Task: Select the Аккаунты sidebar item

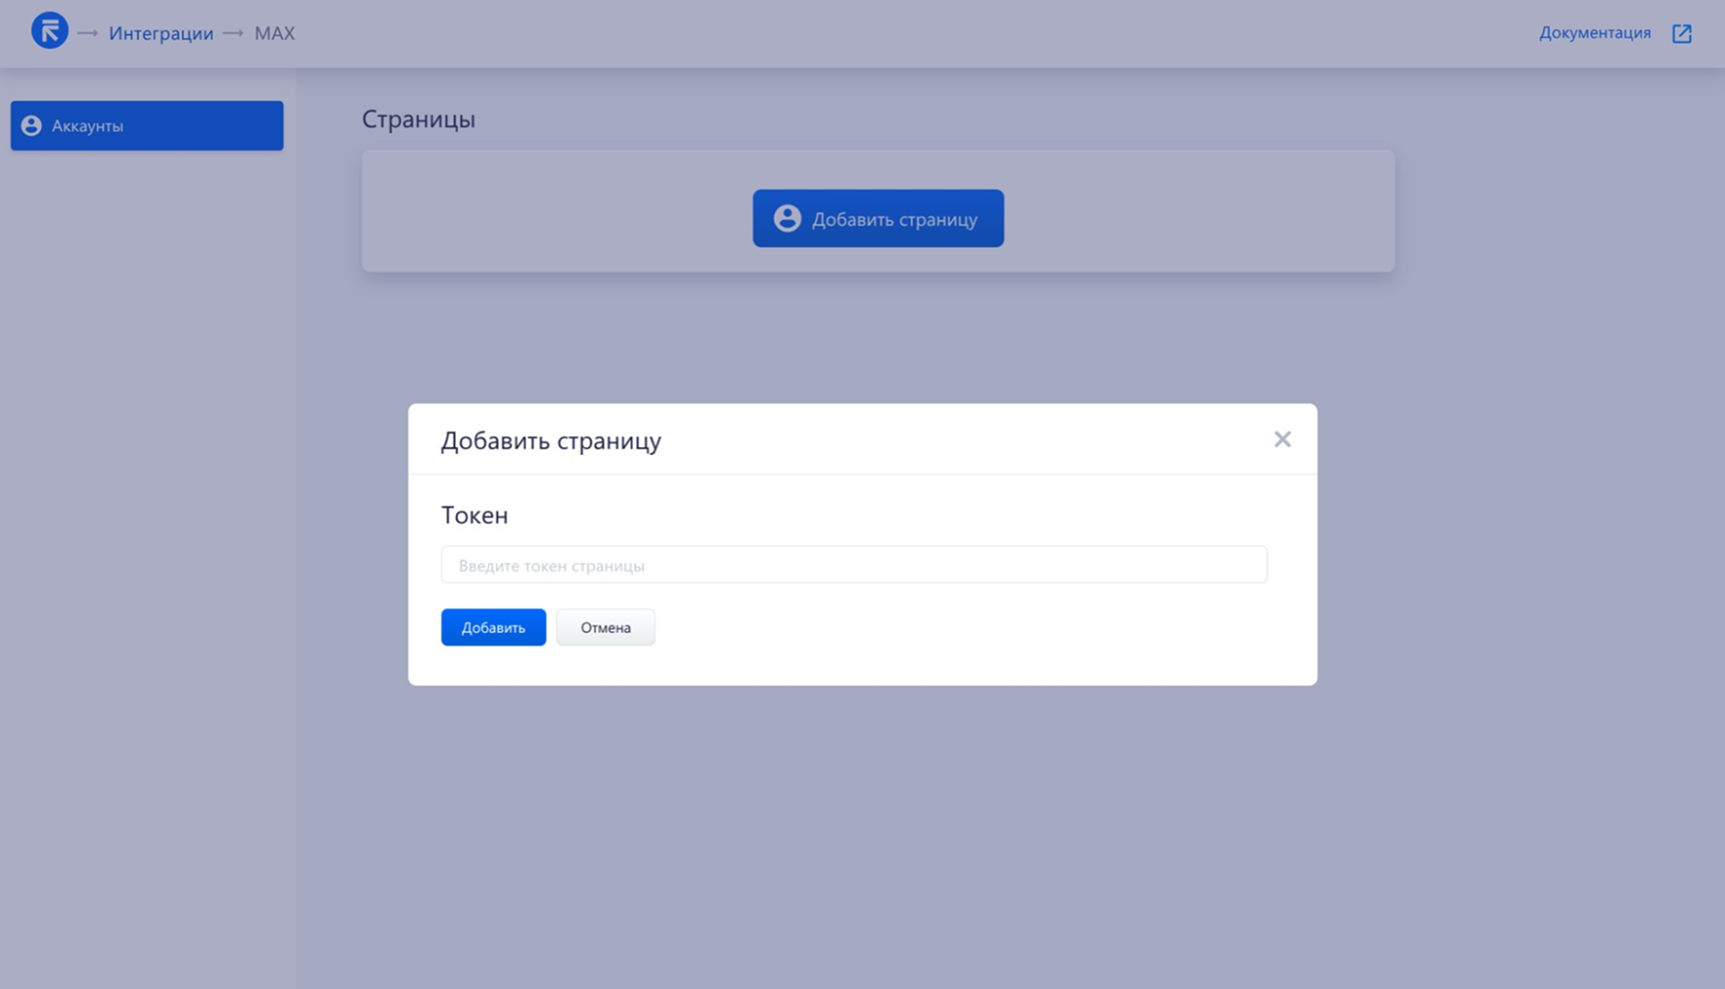Action: pos(147,126)
